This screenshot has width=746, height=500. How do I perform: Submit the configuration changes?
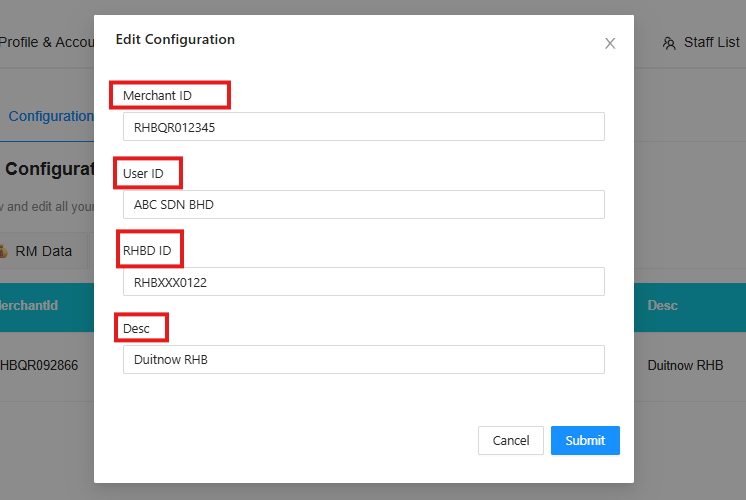point(585,441)
